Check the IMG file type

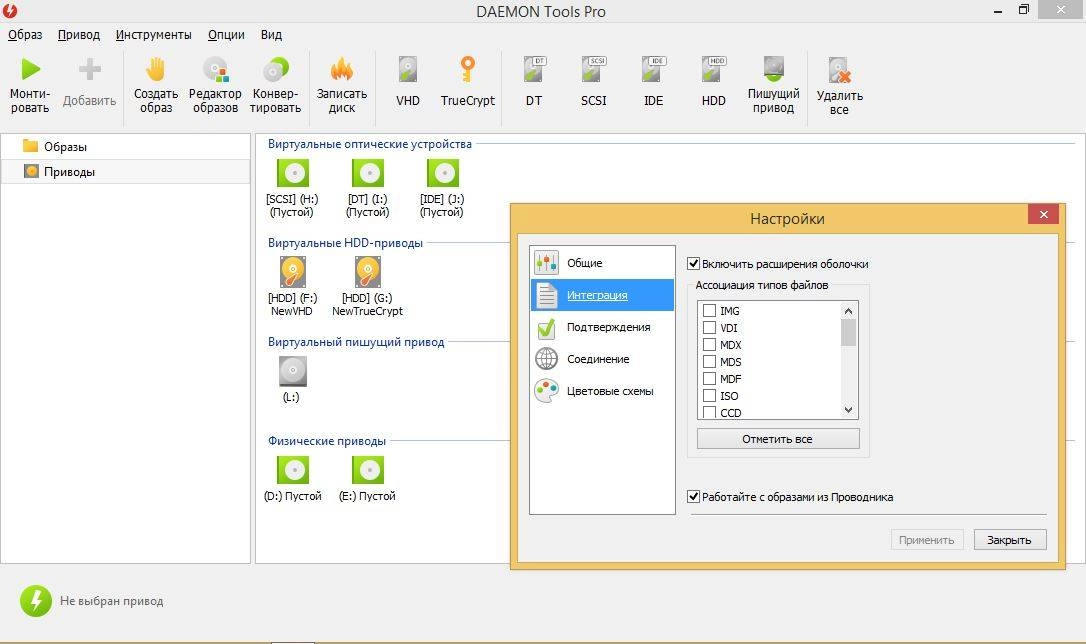coord(709,310)
